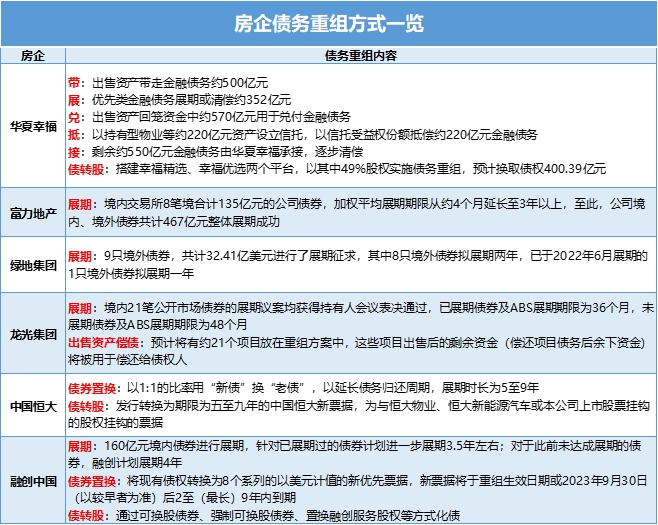Click the red label 债券置换 in 中国恒大 row
The height and width of the screenshot is (525, 658).
91,388
